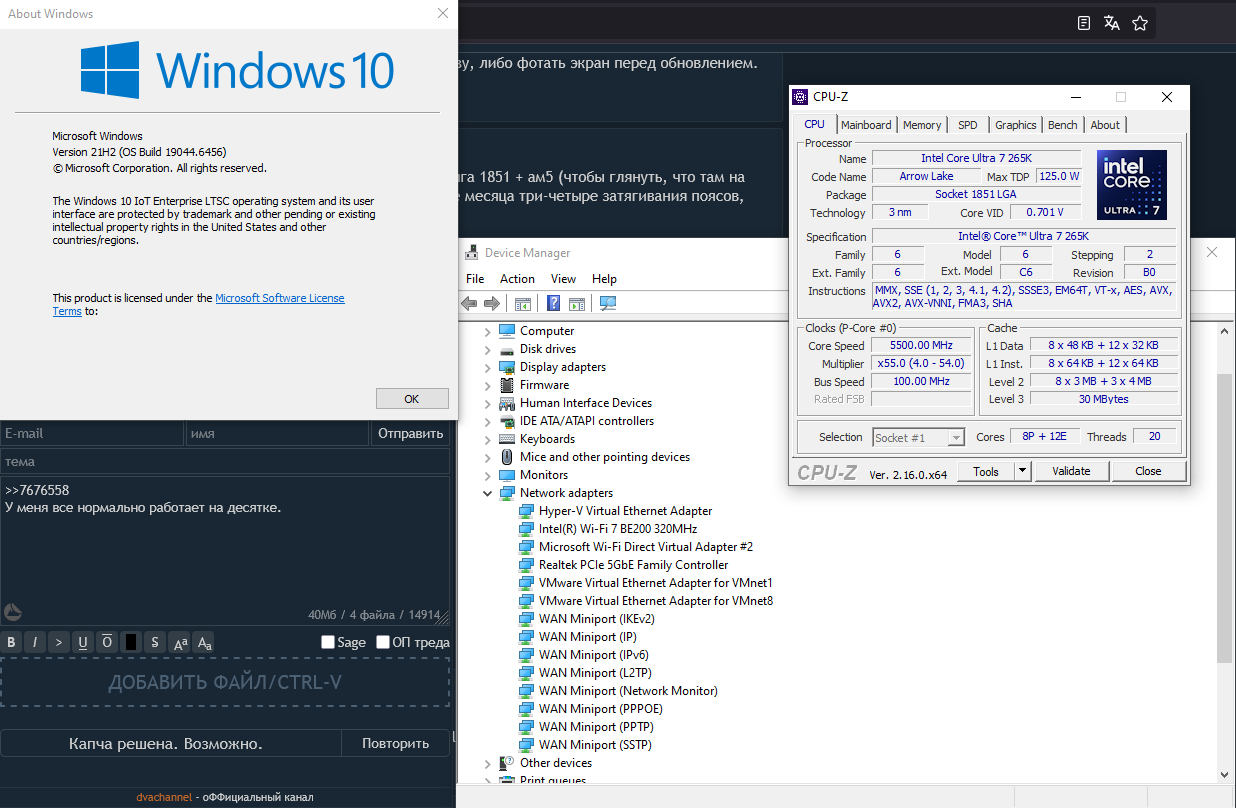The height and width of the screenshot is (808, 1236).
Task: Expand the Other devices node
Action: 488,763
